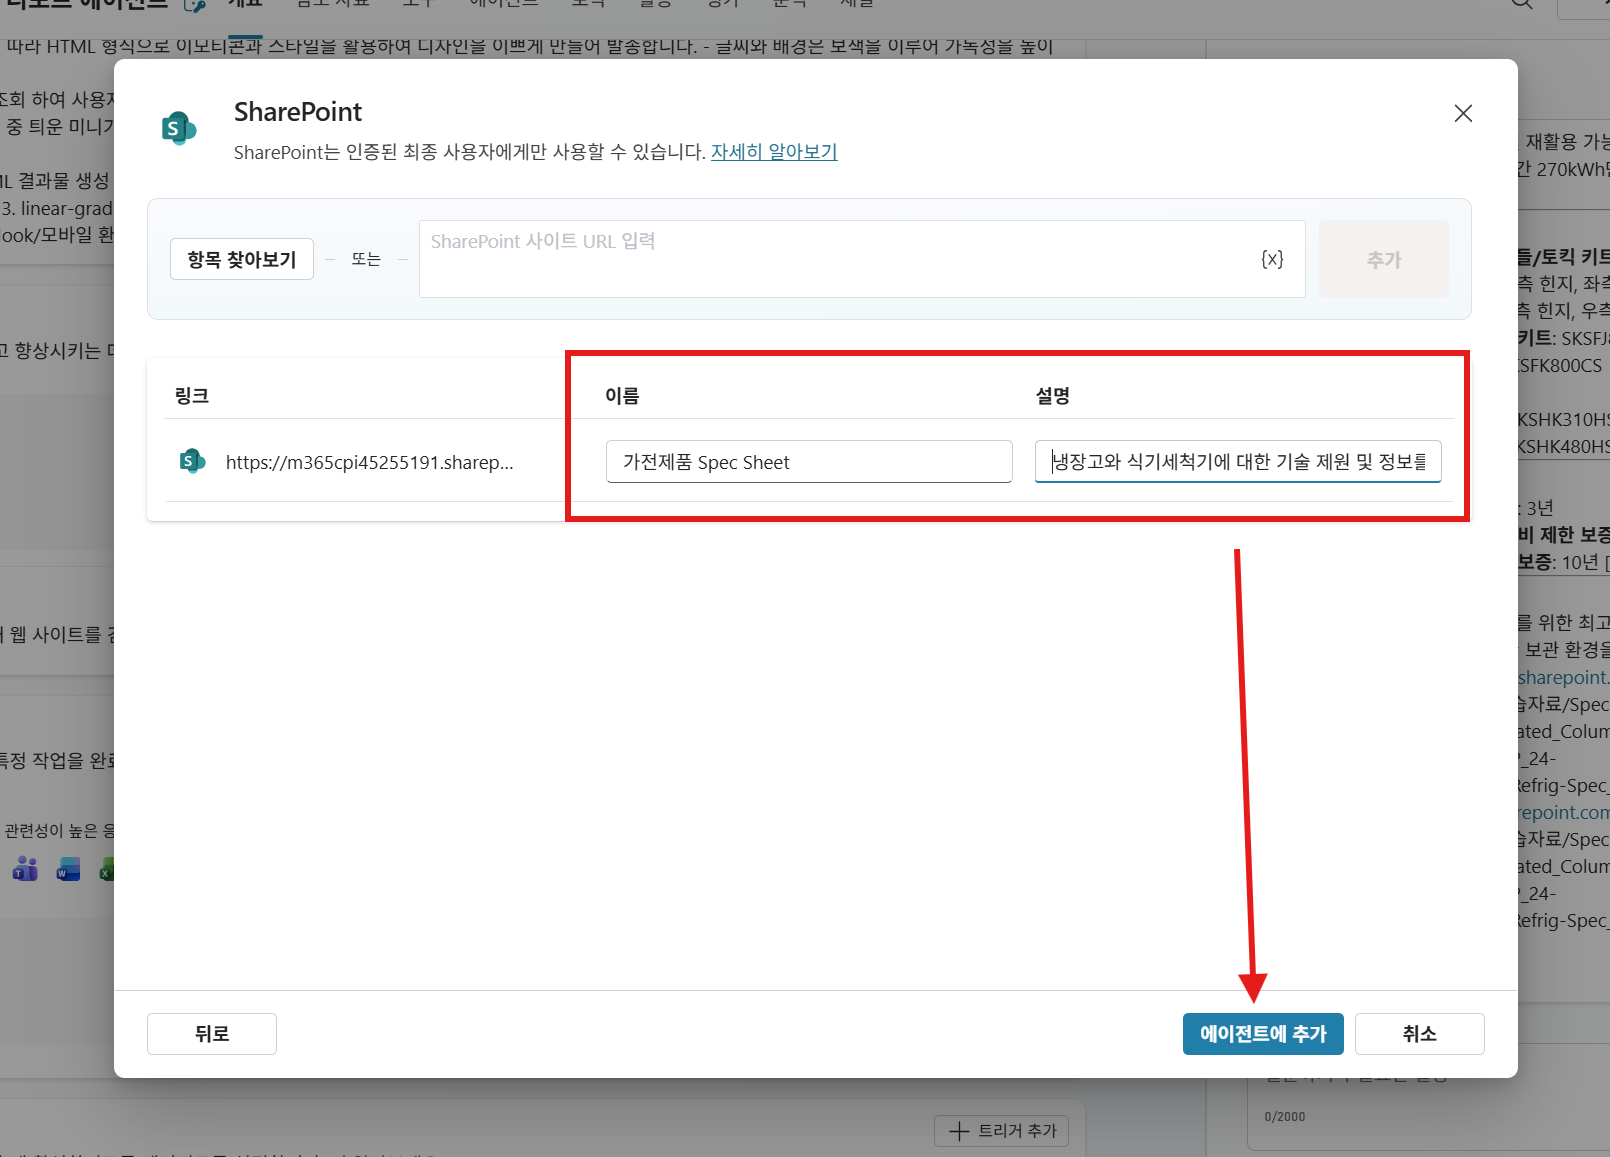Image resolution: width=1610 pixels, height=1157 pixels.
Task: Click the SharePoint icon in the link row
Action: click(192, 462)
